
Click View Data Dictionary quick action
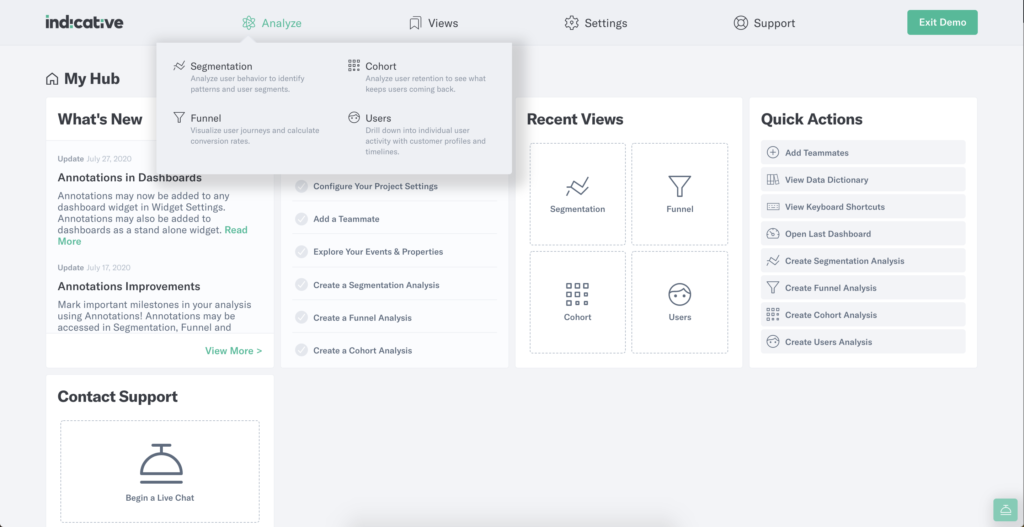coord(863,180)
